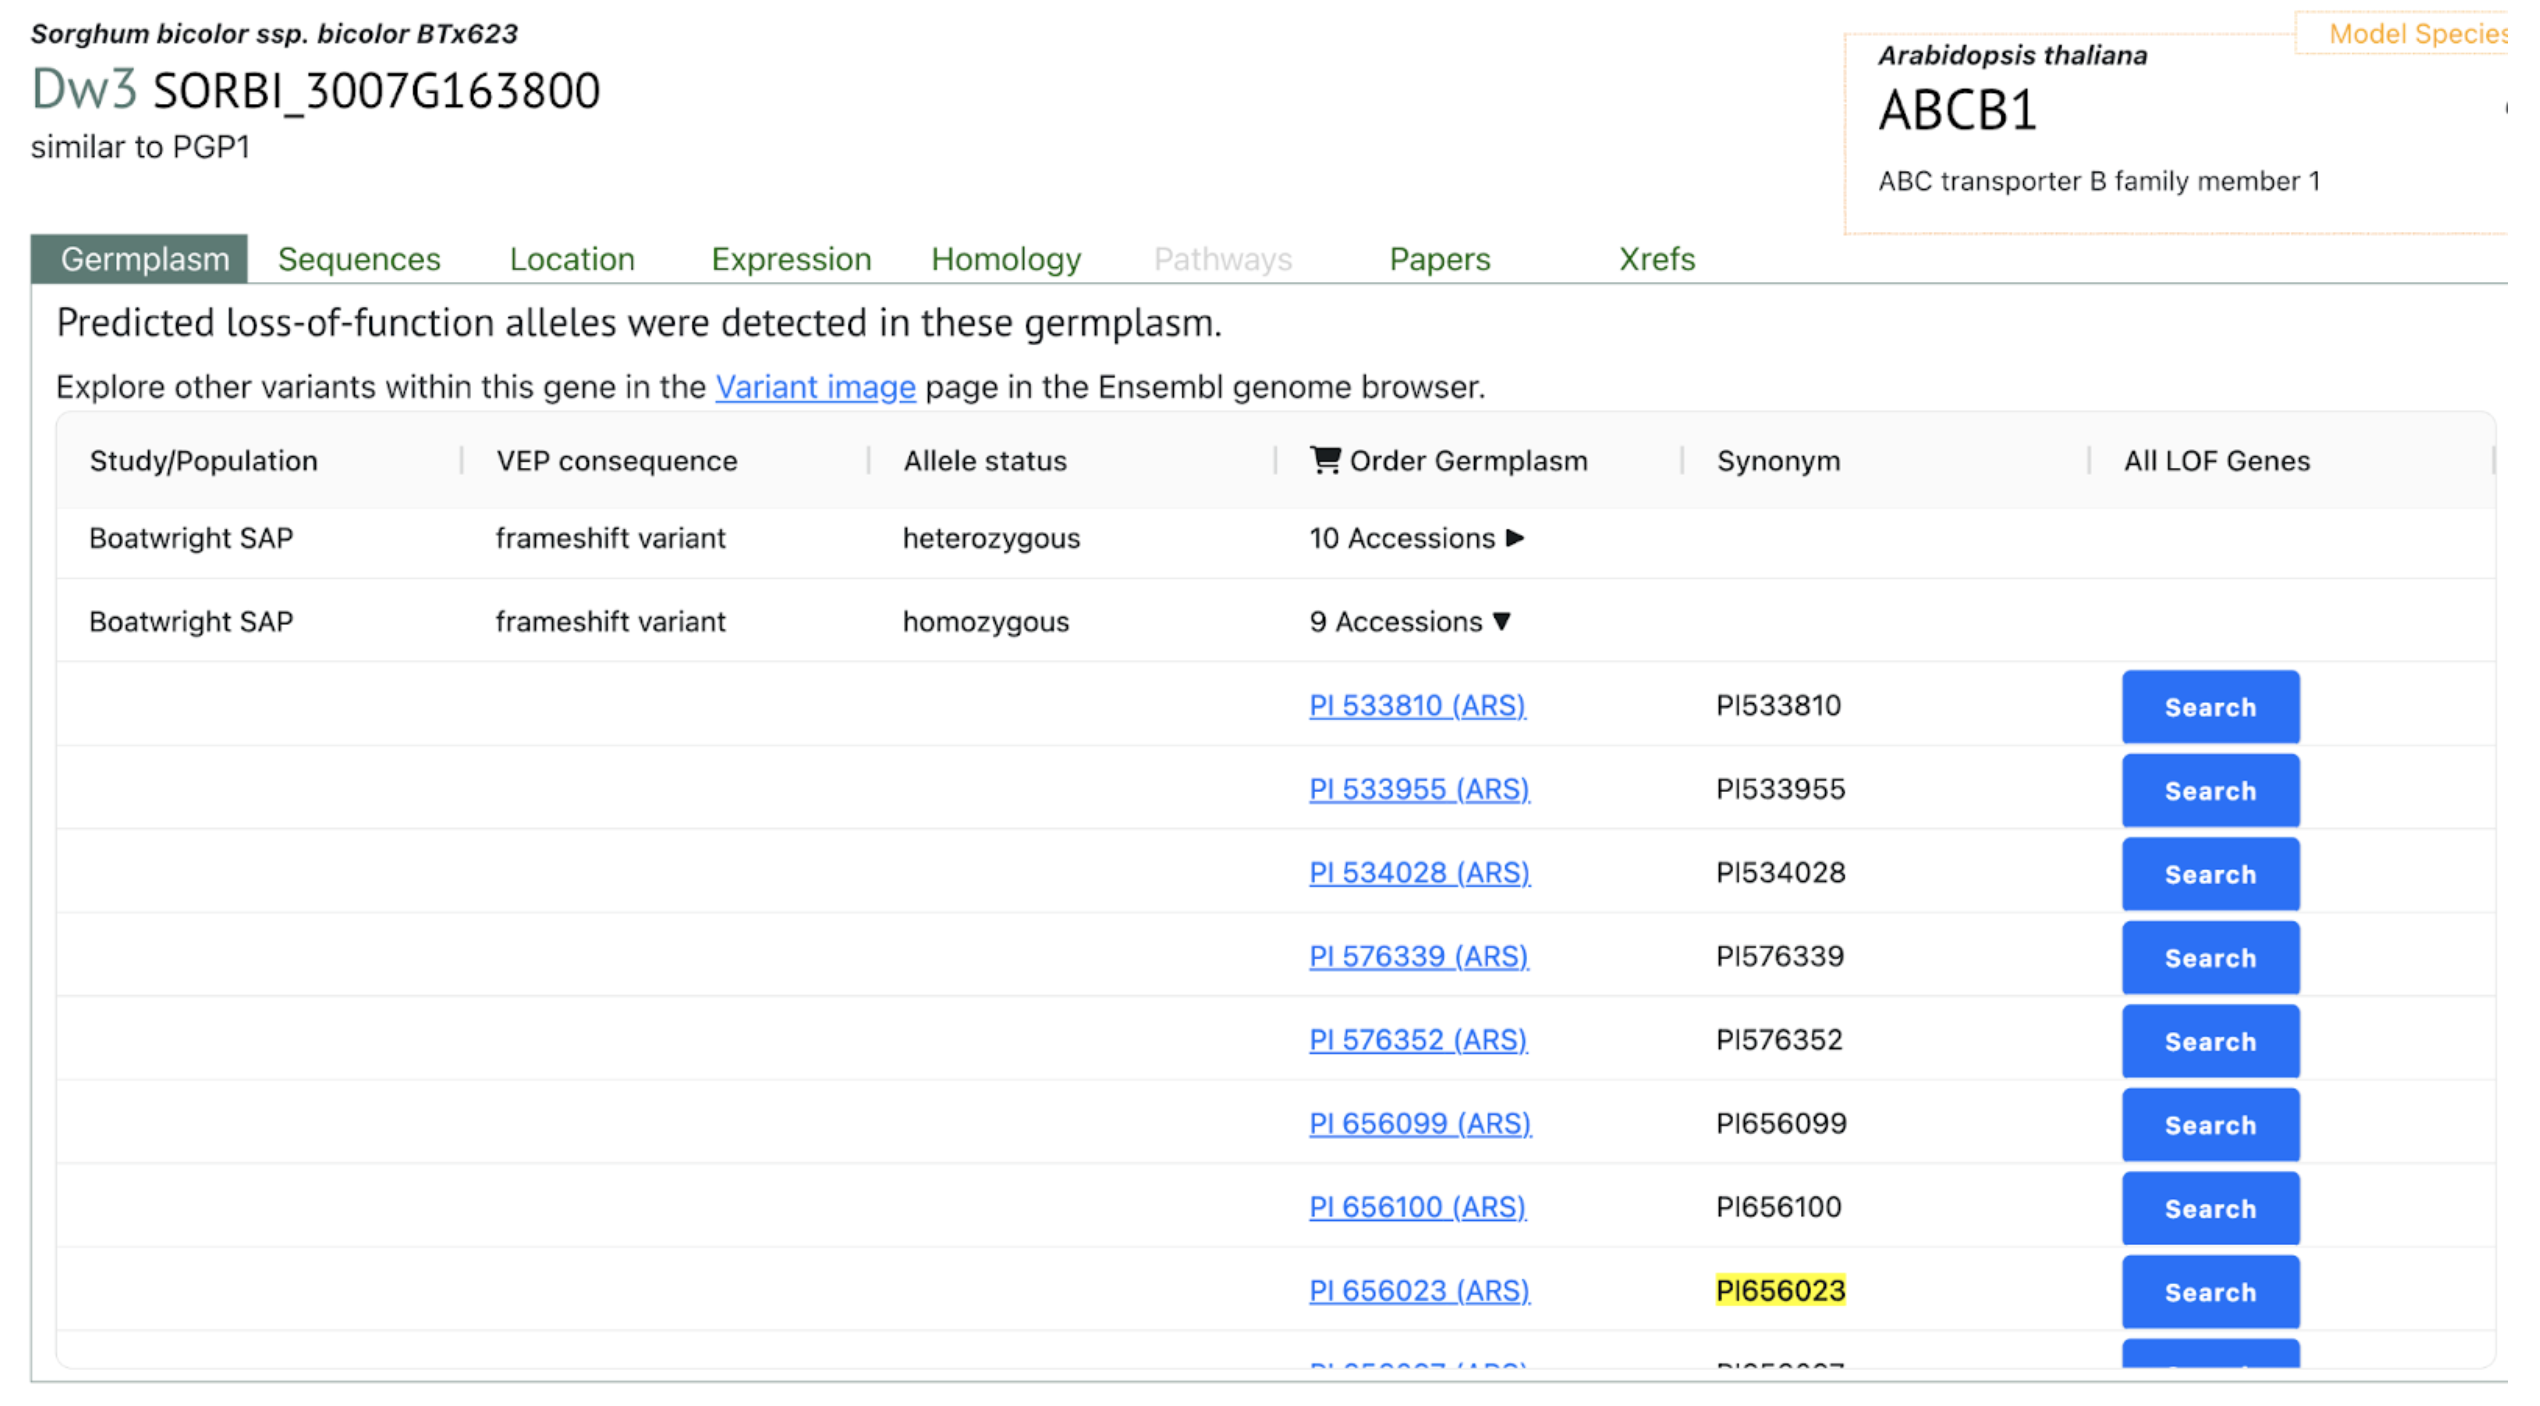Click Search button for PI533810
This screenshot has width=2540, height=1406.
(2210, 707)
